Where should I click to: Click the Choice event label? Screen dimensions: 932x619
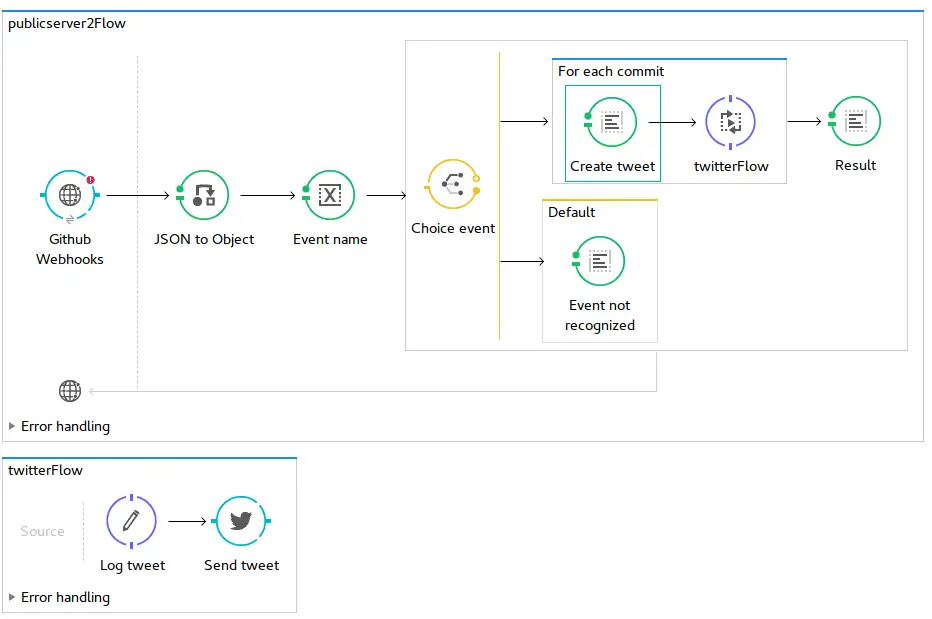tap(453, 228)
